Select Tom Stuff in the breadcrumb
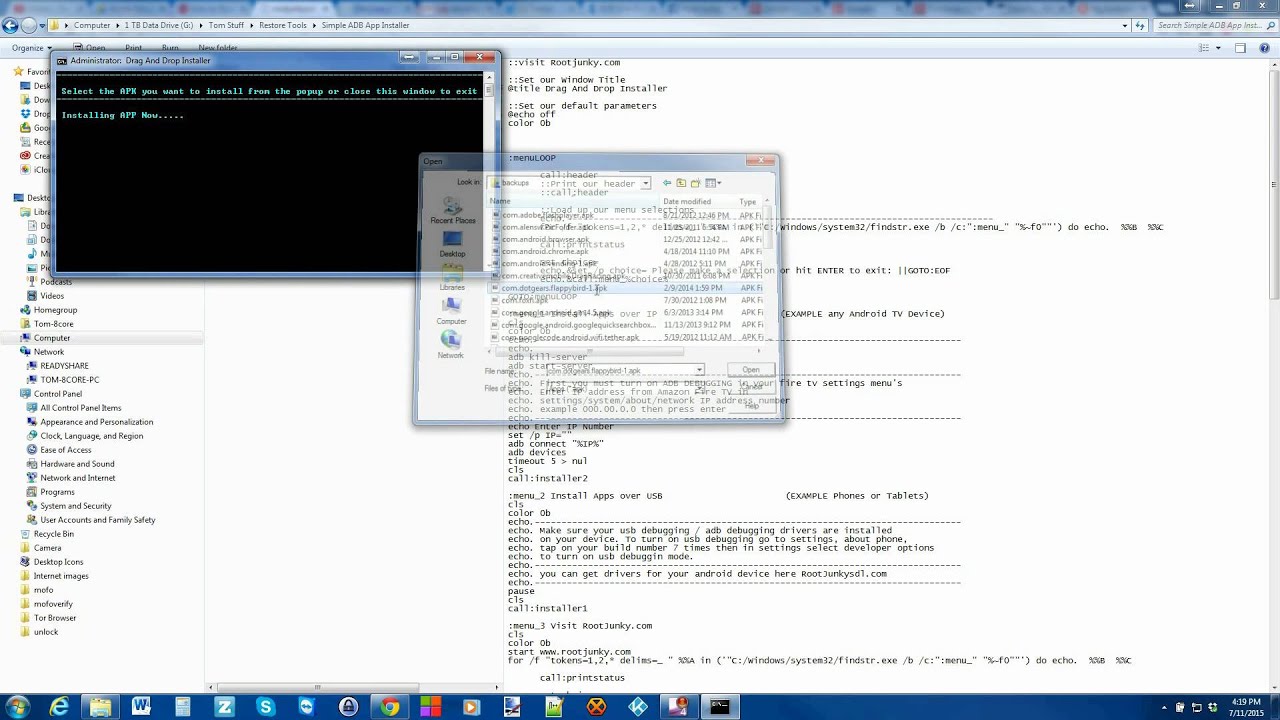The height and width of the screenshot is (720, 1280). [227, 25]
